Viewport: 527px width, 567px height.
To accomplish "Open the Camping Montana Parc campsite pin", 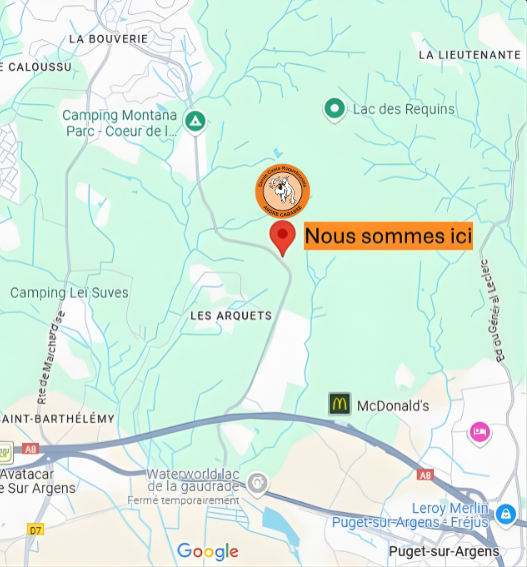I will tap(195, 122).
